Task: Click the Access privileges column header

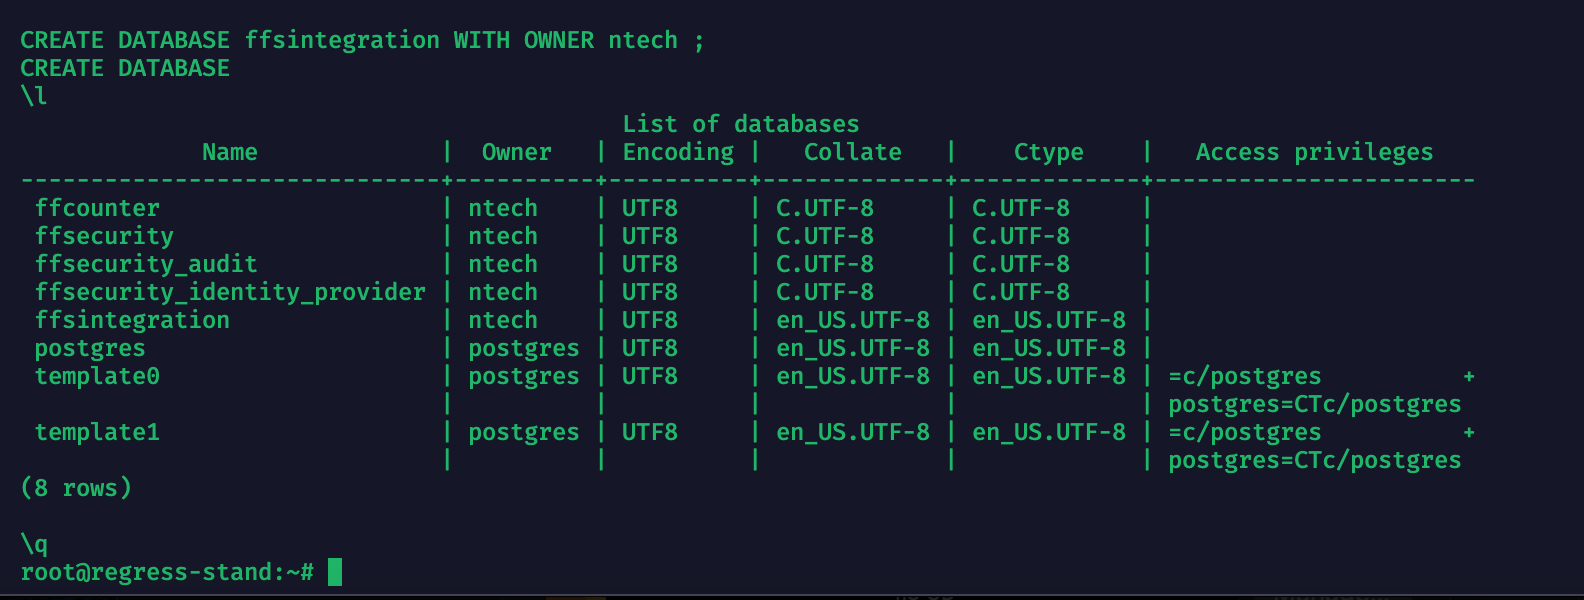Action: (x=1314, y=152)
